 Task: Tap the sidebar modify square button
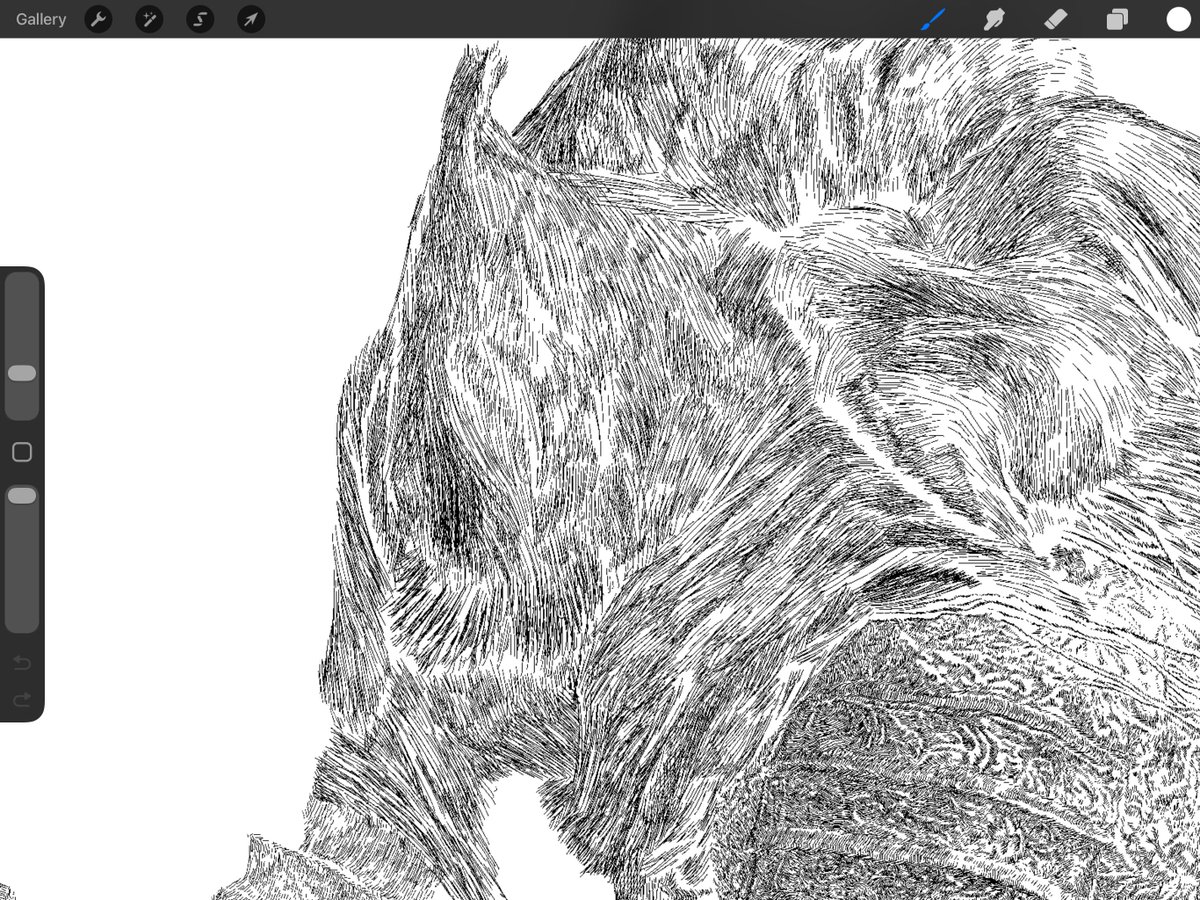click(22, 453)
